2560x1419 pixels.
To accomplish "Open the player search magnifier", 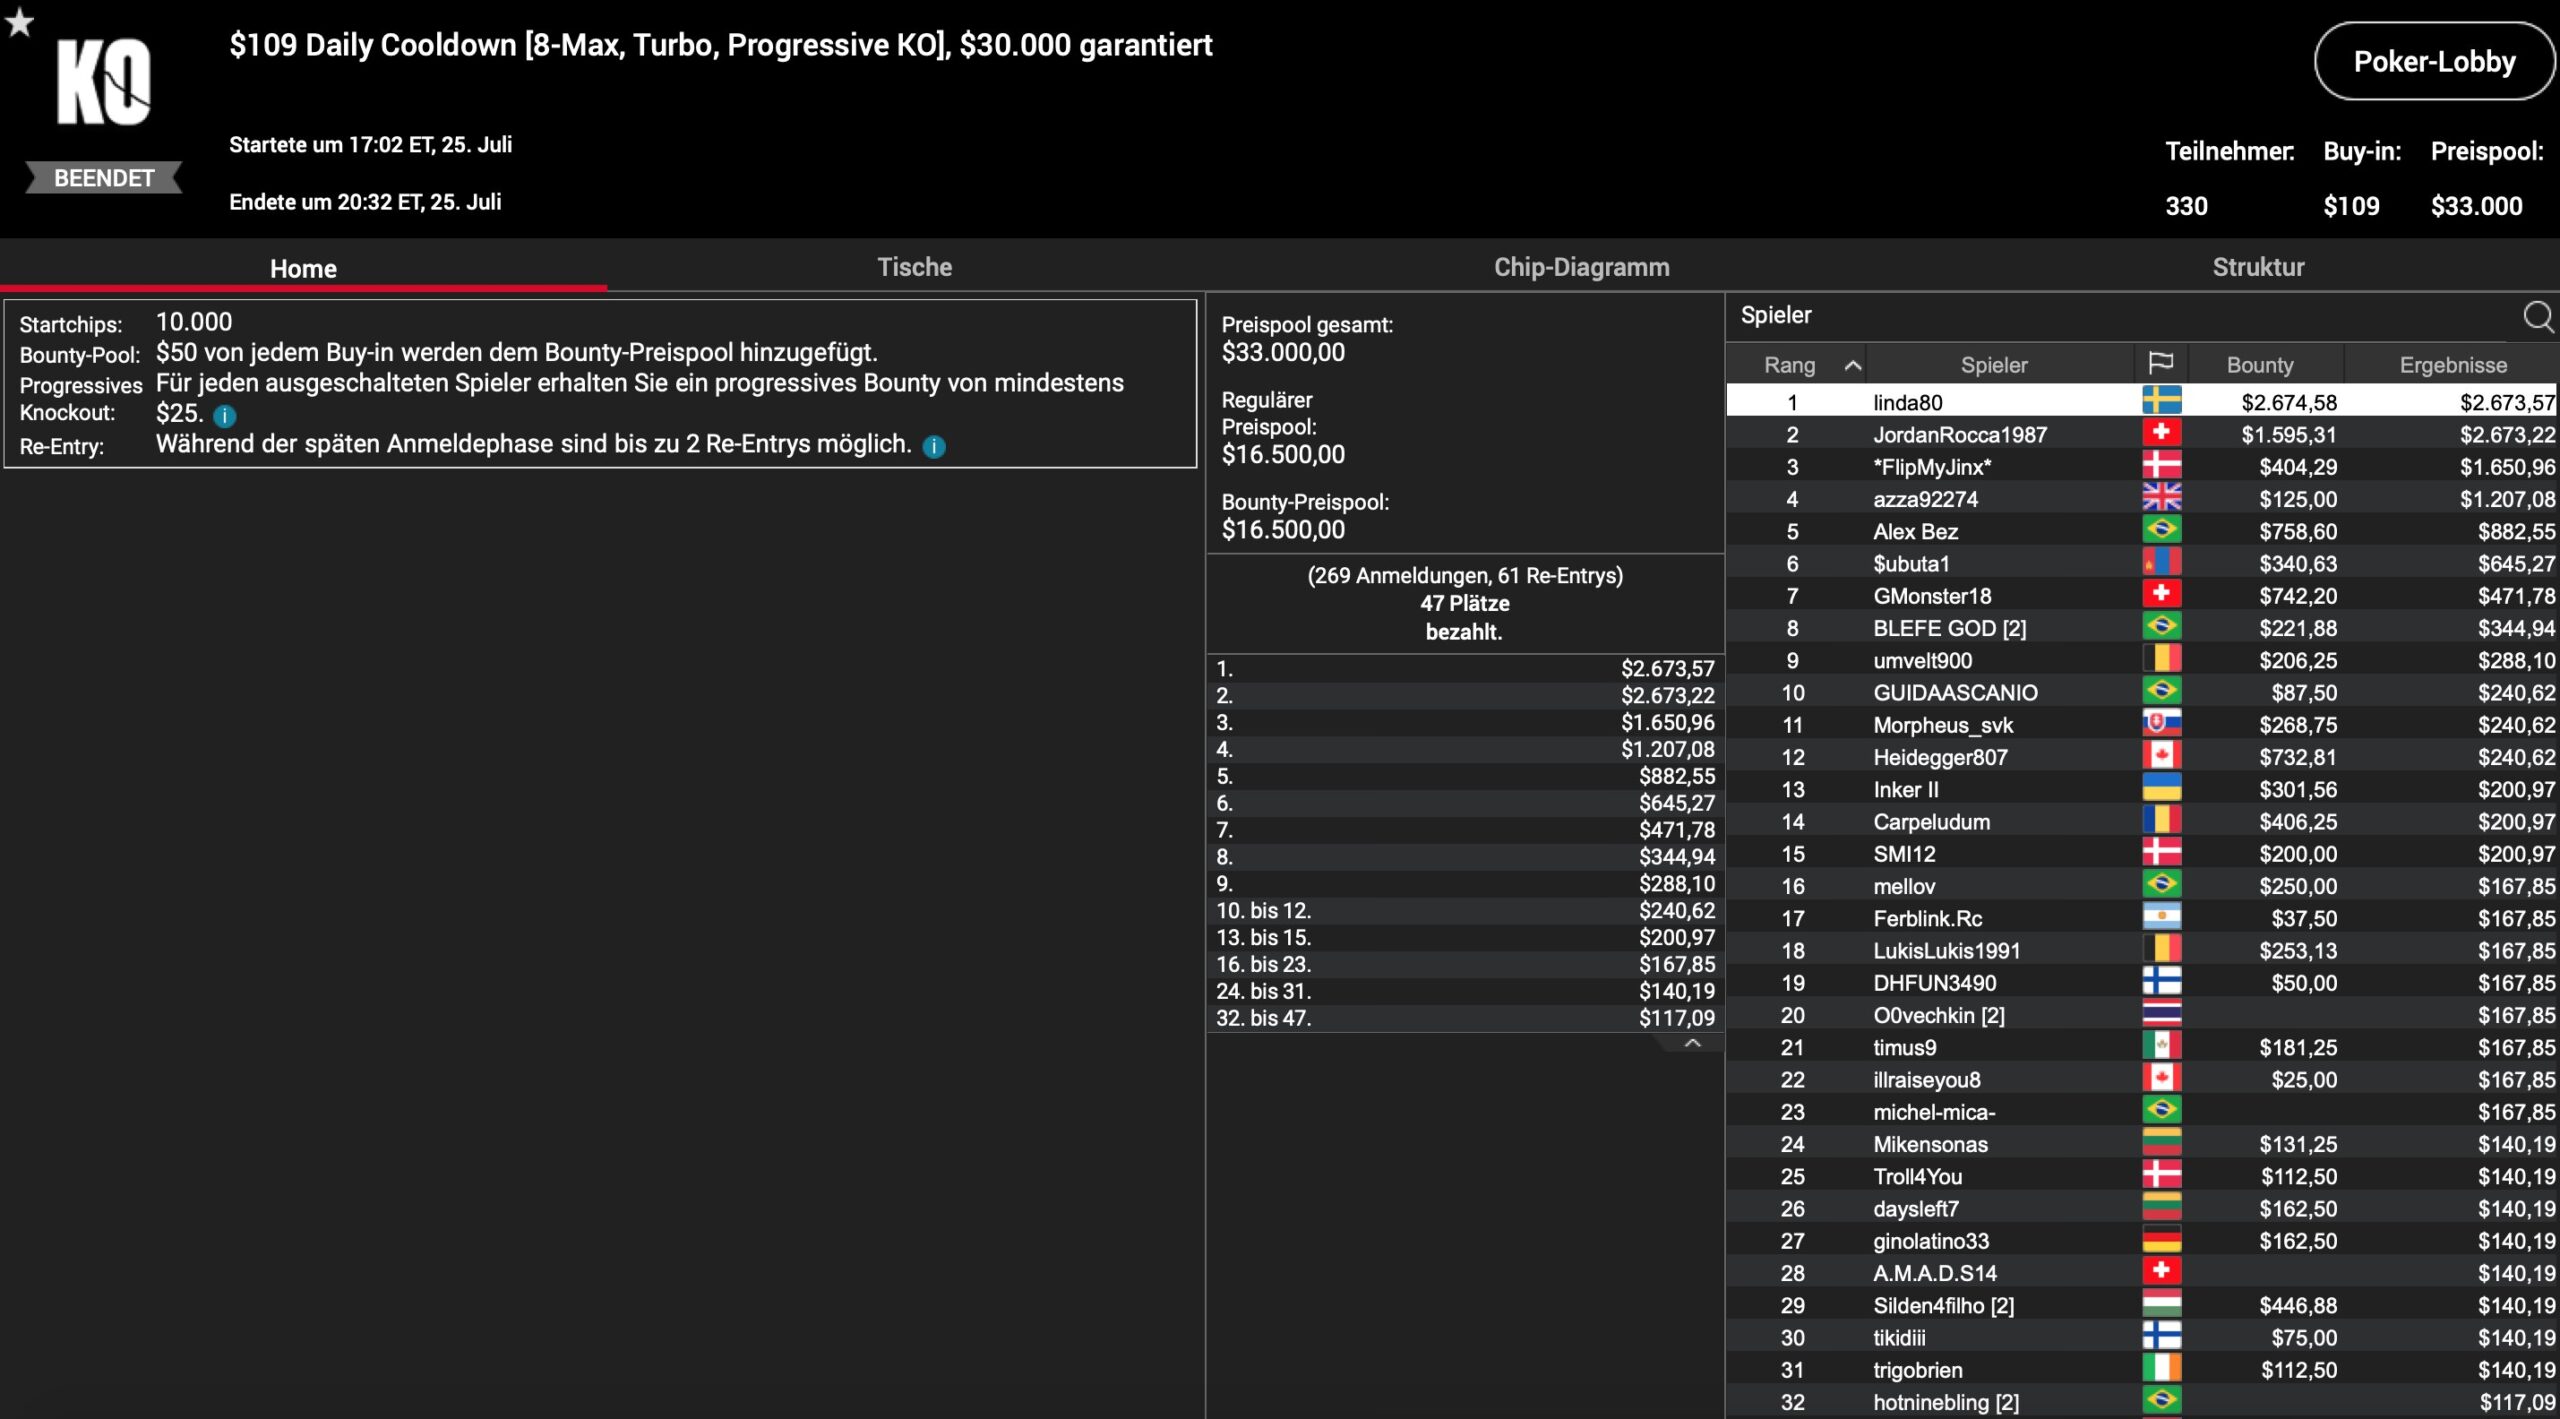I will 2537,316.
